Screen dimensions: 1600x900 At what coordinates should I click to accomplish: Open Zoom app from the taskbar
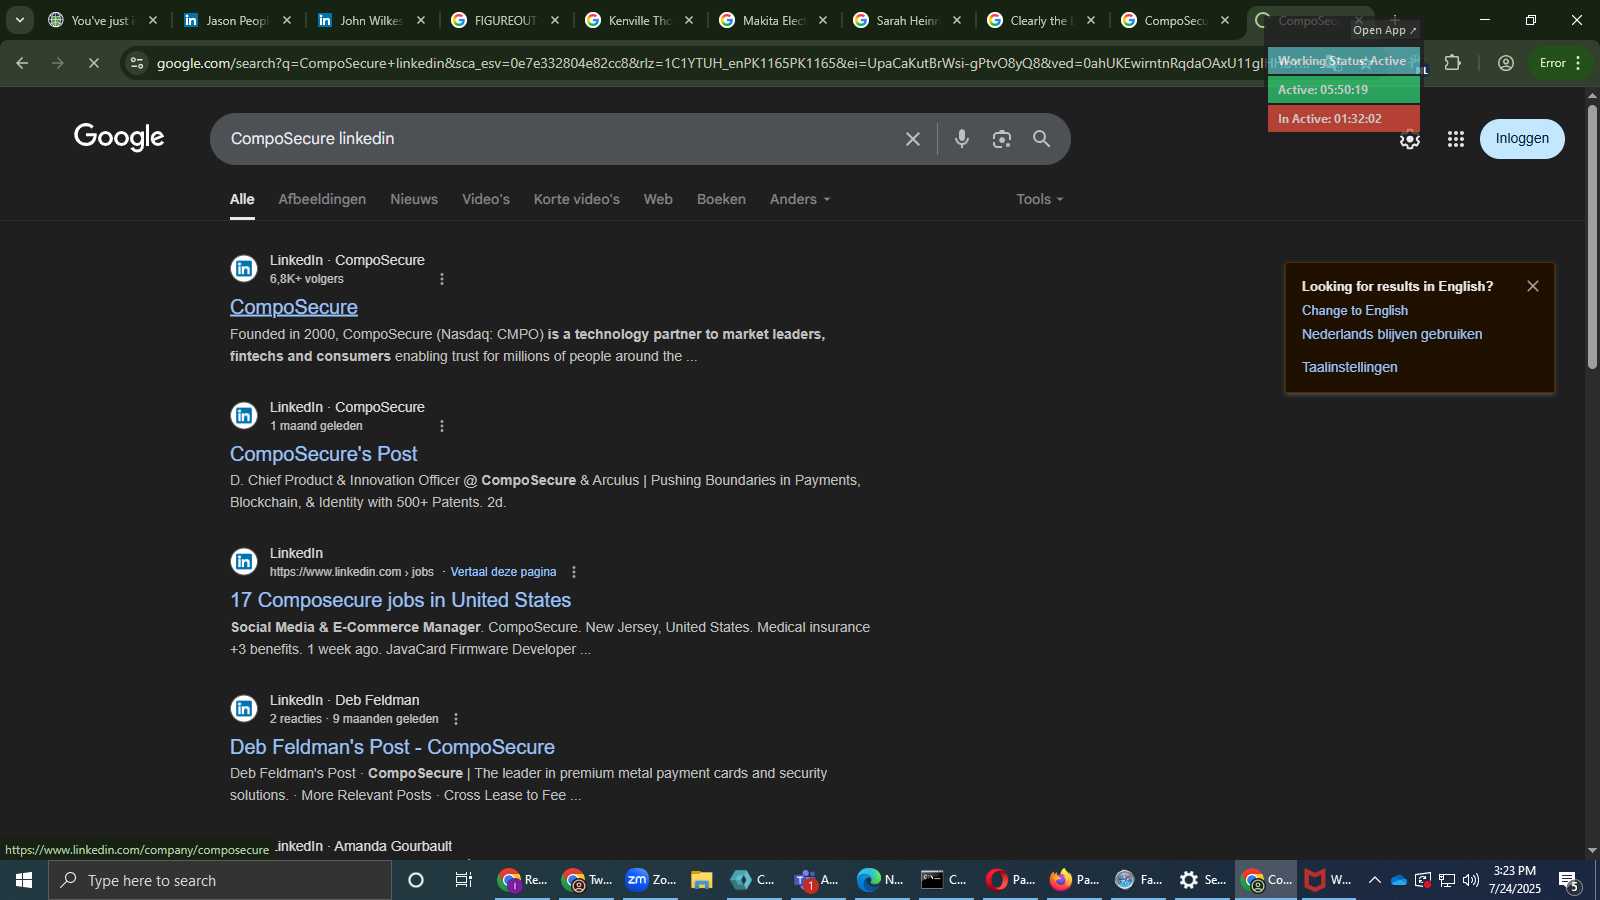pyautogui.click(x=651, y=880)
